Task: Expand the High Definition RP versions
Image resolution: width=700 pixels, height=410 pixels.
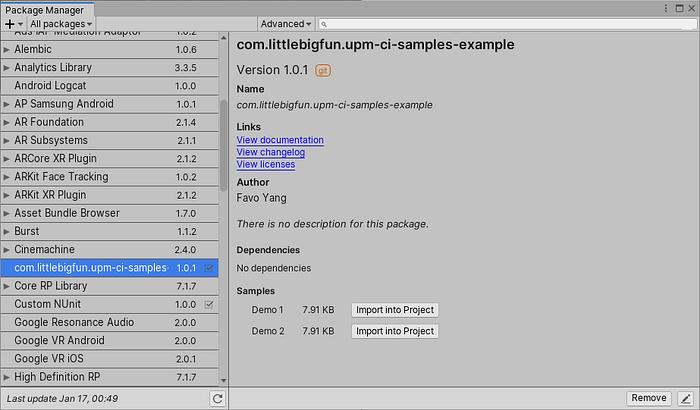Action: pos(6,377)
